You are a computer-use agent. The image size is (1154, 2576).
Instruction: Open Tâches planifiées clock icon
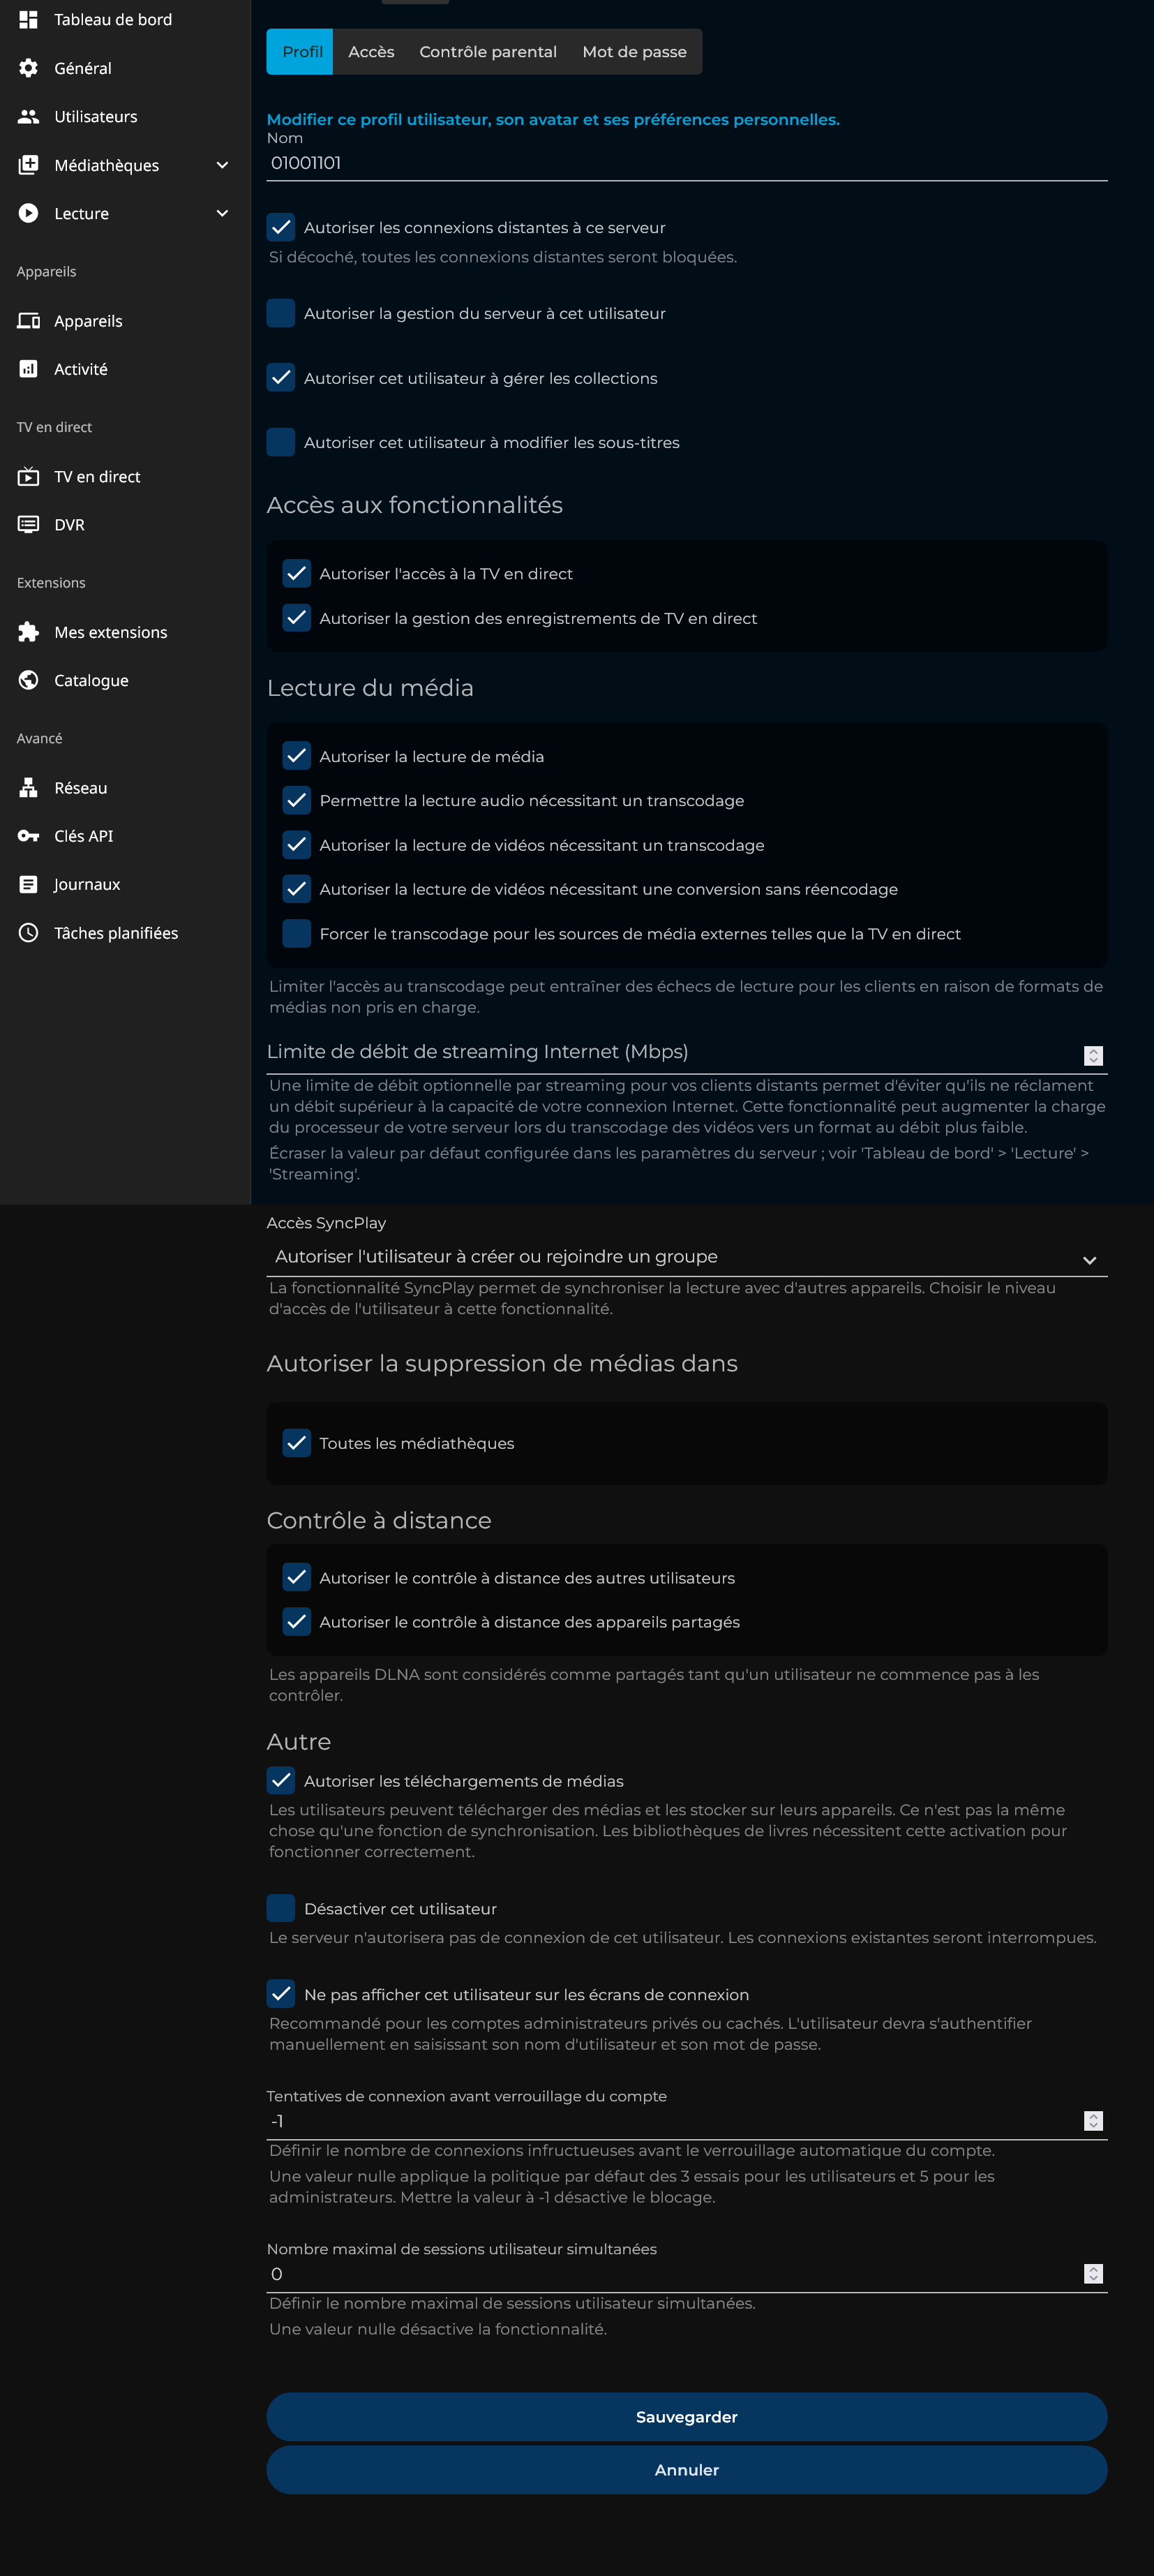pyautogui.click(x=28, y=933)
